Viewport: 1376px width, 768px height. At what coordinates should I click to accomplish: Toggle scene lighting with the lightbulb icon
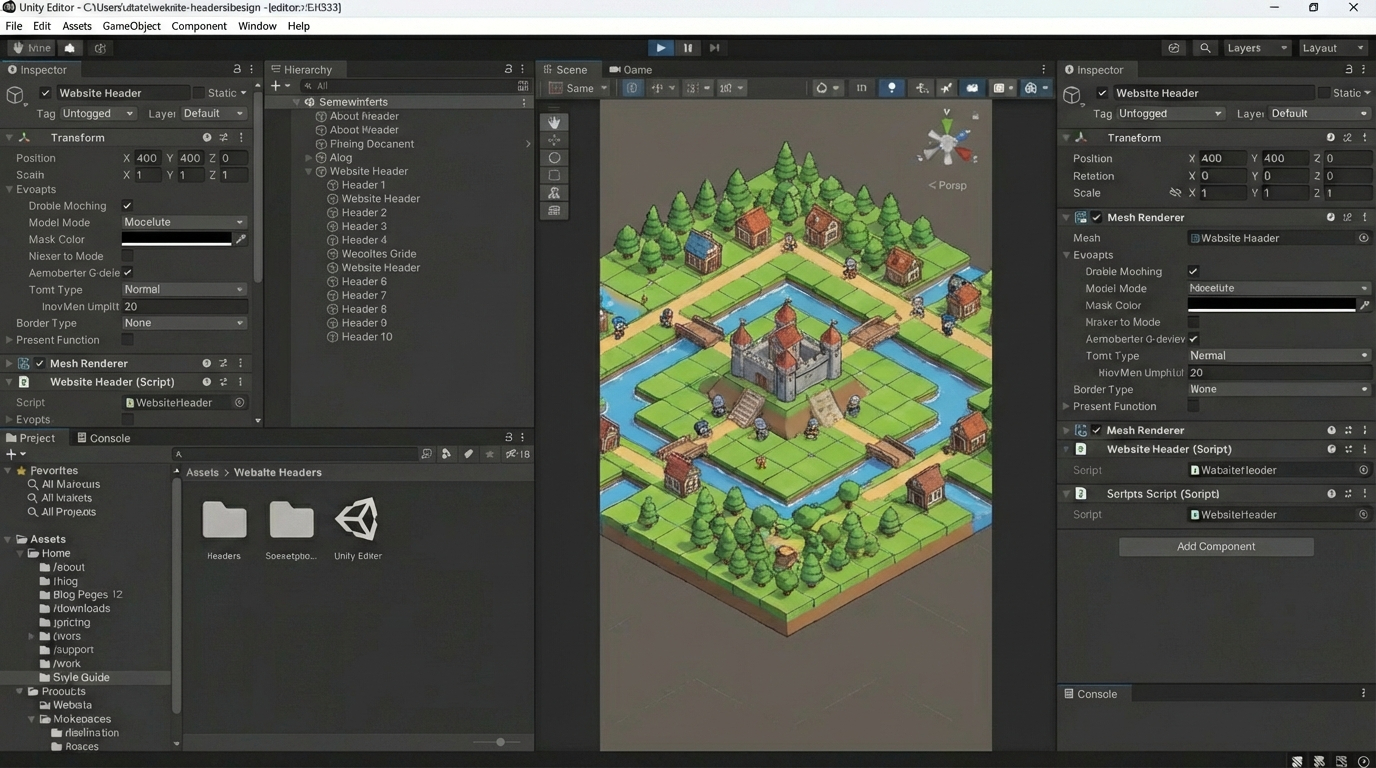[x=891, y=88]
